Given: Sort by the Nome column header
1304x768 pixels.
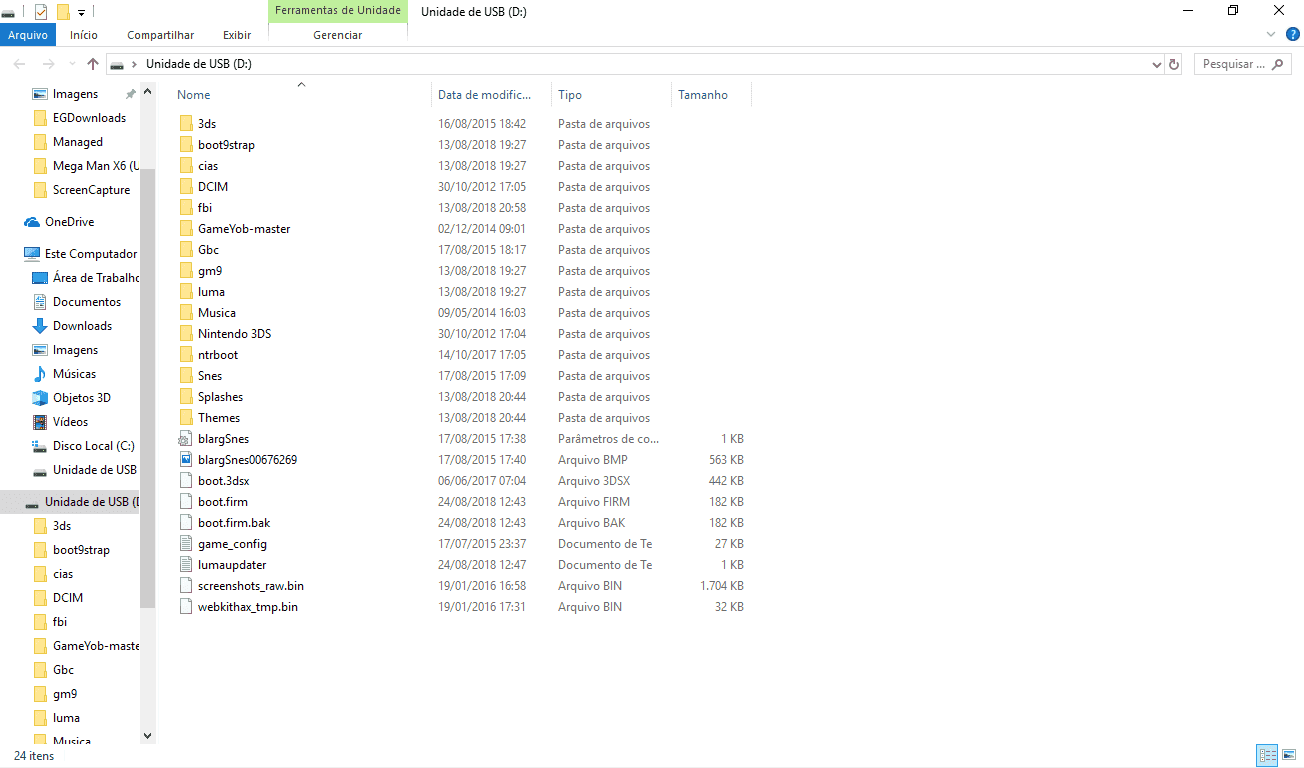Looking at the screenshot, I should [193, 95].
